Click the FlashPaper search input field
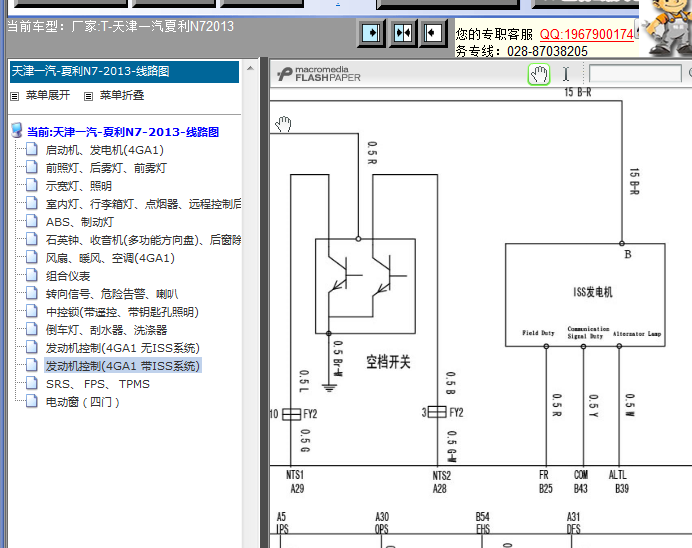Screen dimensions: 692x548 (635, 73)
